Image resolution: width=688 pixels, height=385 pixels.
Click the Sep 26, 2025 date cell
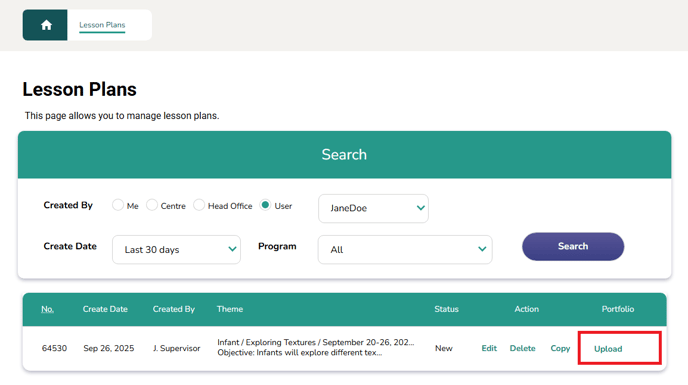point(109,348)
